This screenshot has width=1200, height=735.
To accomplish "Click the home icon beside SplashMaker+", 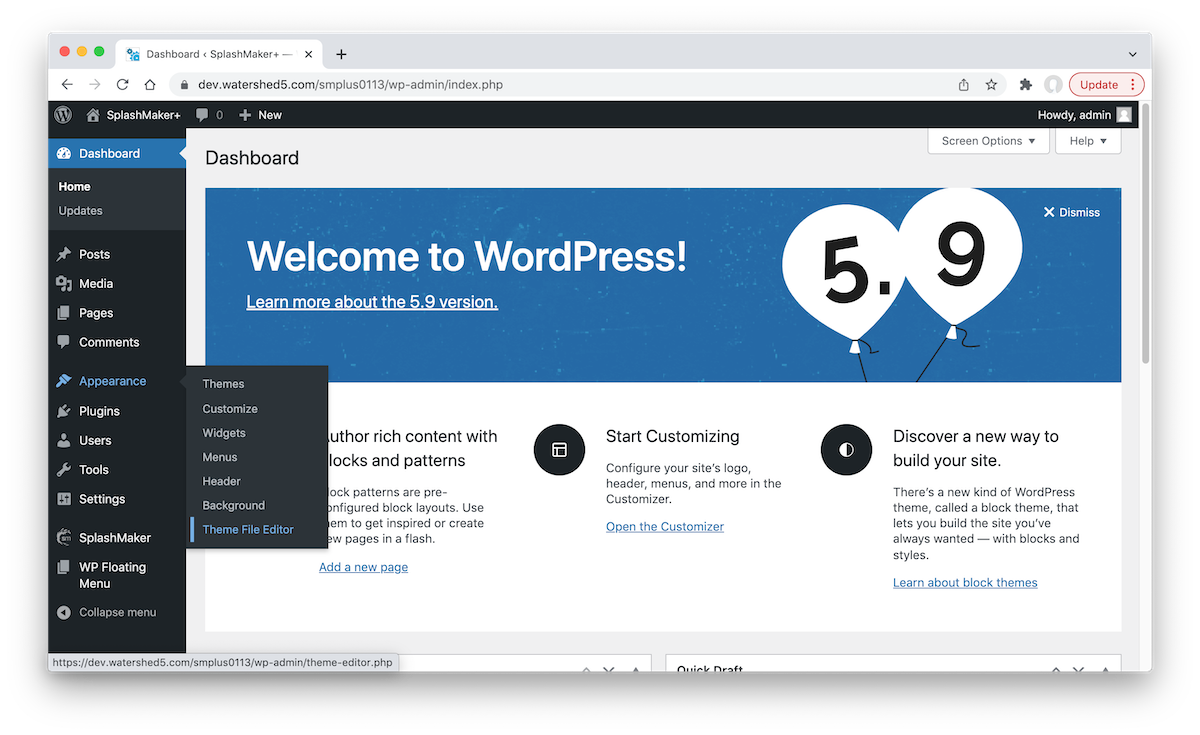I will [x=93, y=115].
